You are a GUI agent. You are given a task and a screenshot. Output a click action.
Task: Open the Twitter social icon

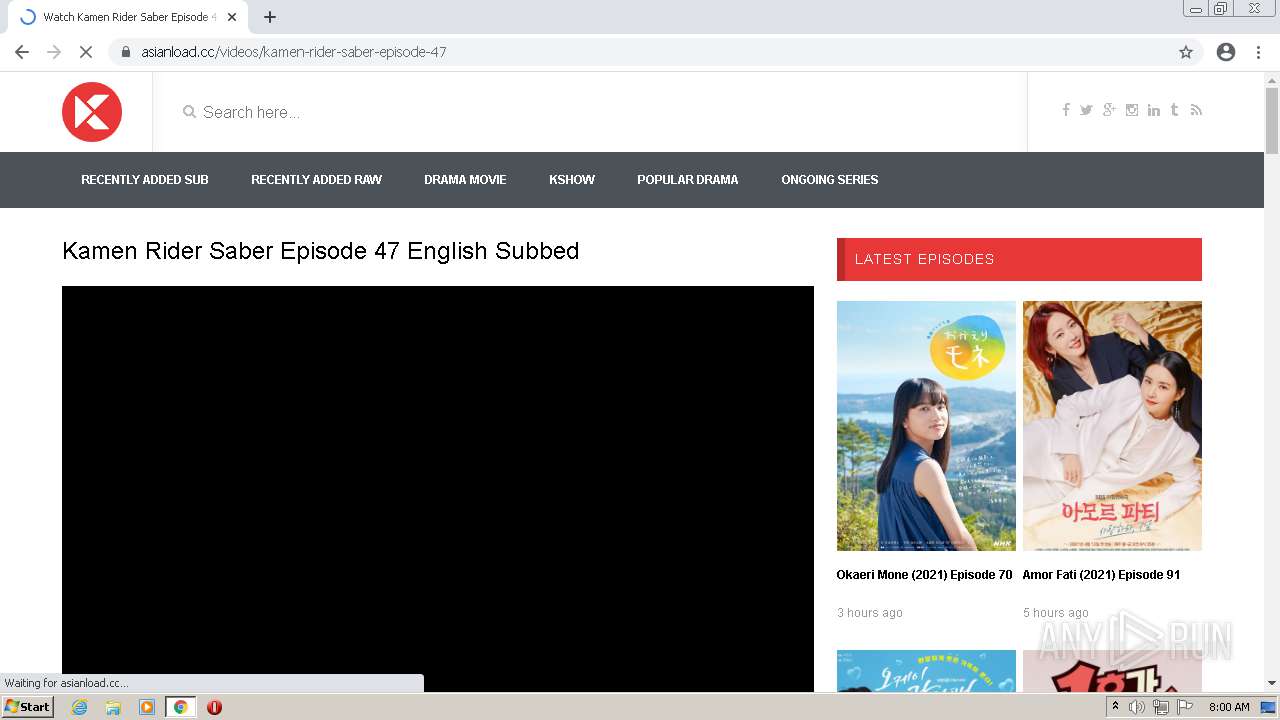coord(1086,110)
